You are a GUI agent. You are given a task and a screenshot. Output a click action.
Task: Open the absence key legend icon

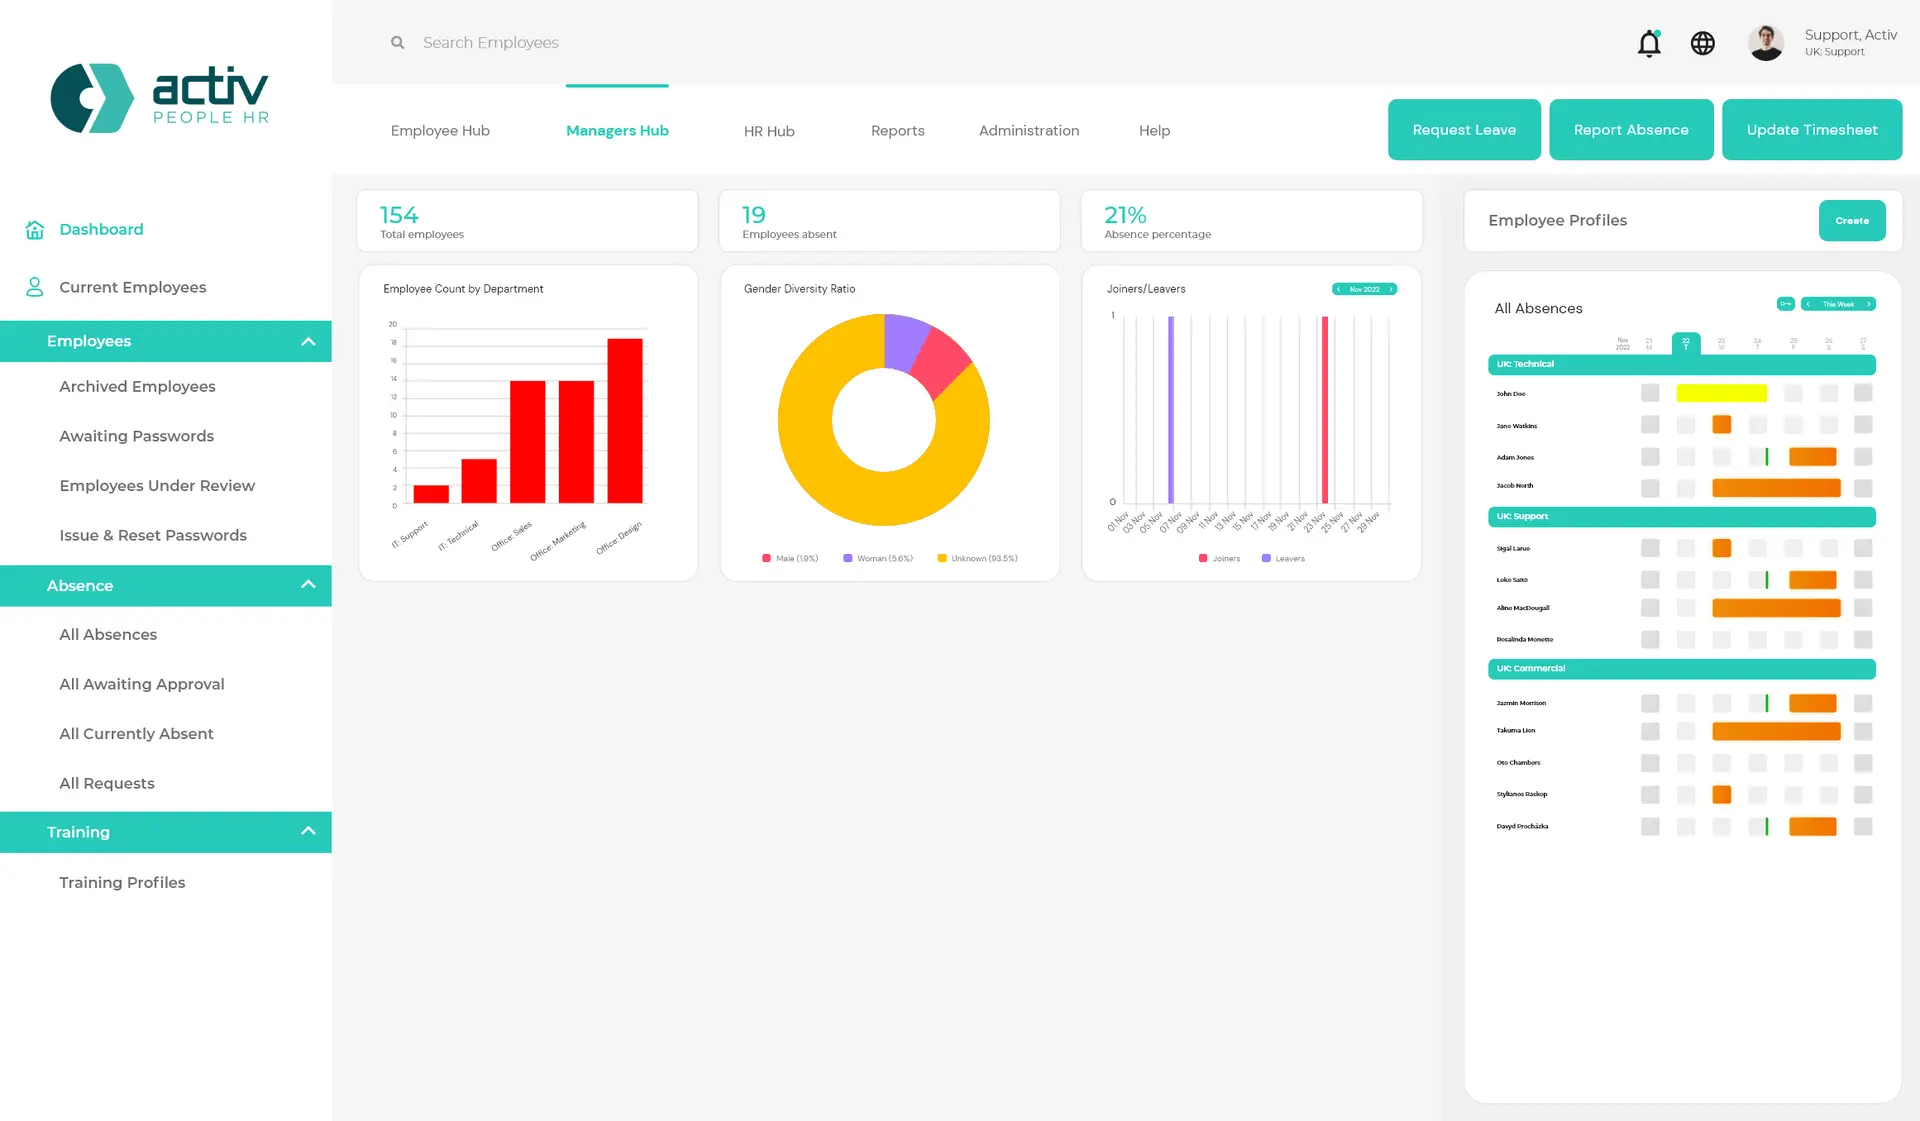(x=1785, y=304)
